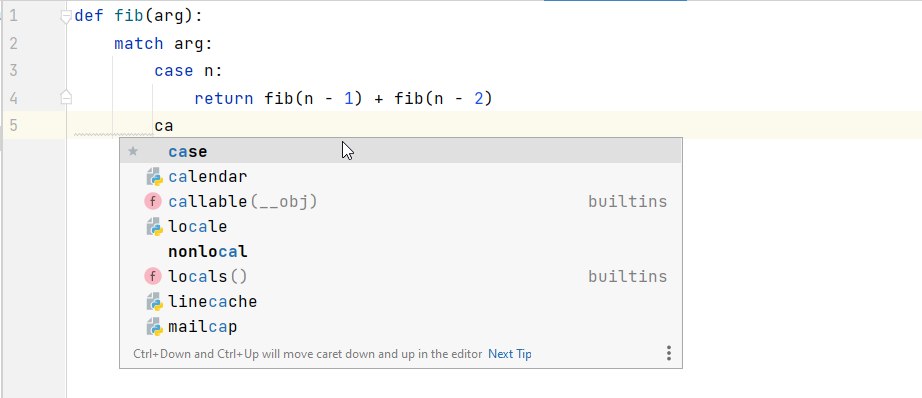Click 'match arg:' text on line 2
The image size is (922, 398).
[x=163, y=44]
